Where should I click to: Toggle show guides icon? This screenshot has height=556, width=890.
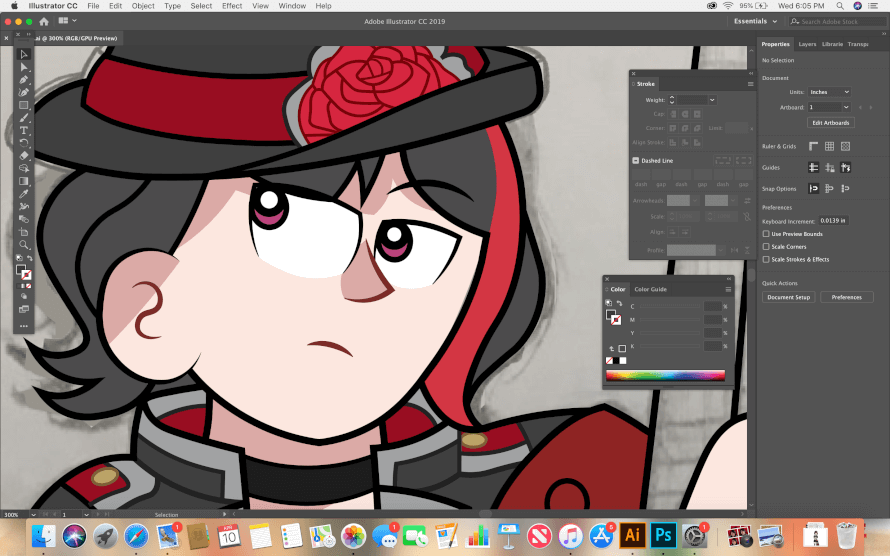point(813,167)
